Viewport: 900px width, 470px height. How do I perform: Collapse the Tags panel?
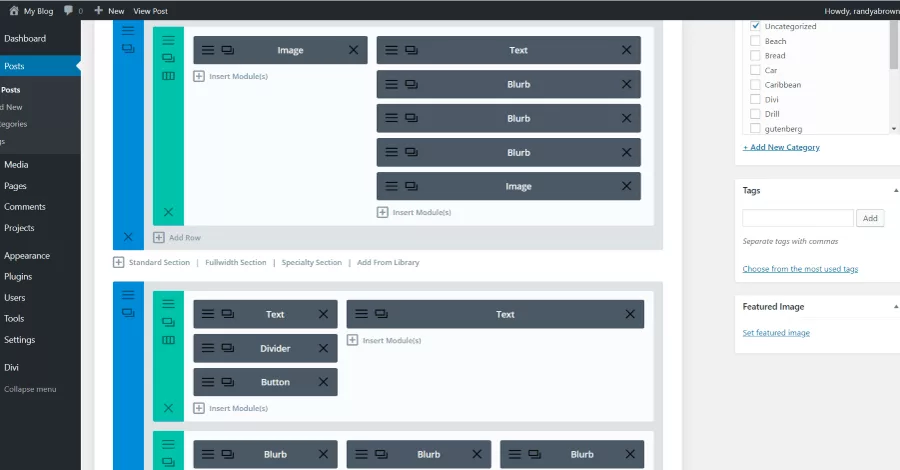coord(895,191)
